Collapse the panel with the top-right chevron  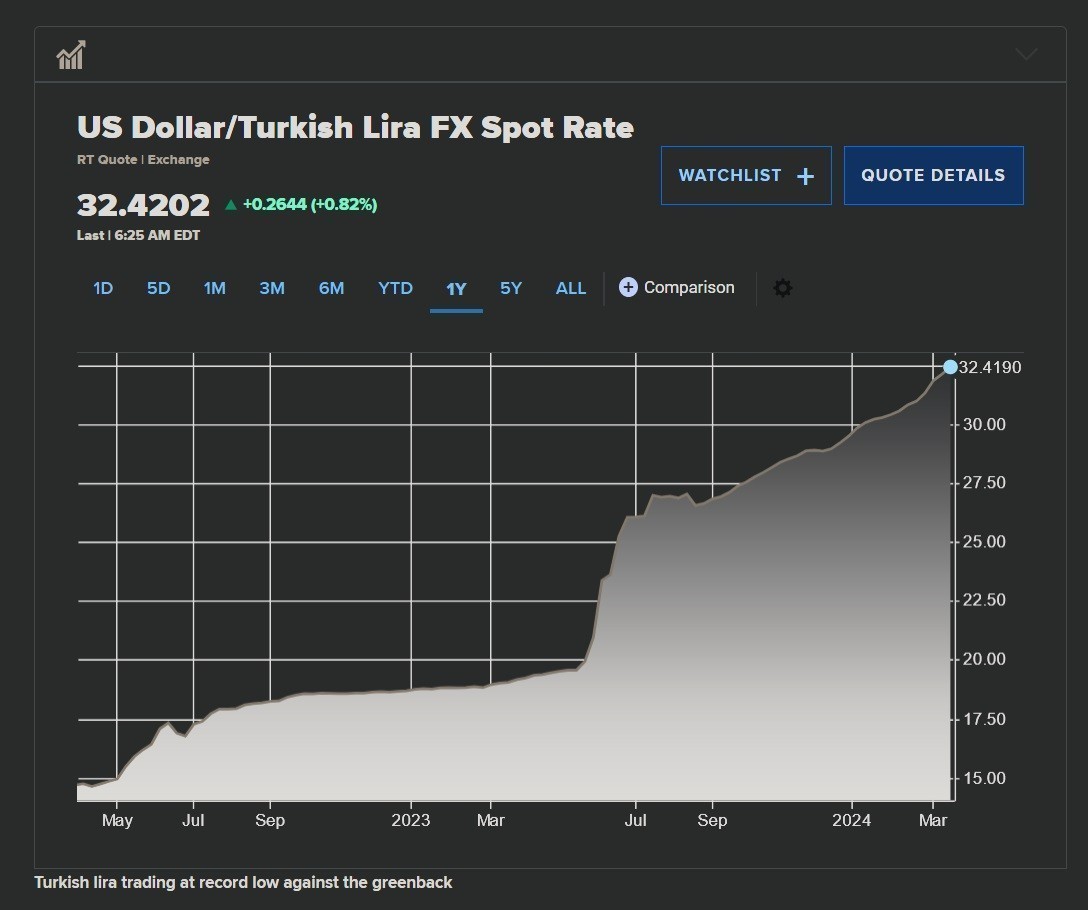pos(1026,54)
